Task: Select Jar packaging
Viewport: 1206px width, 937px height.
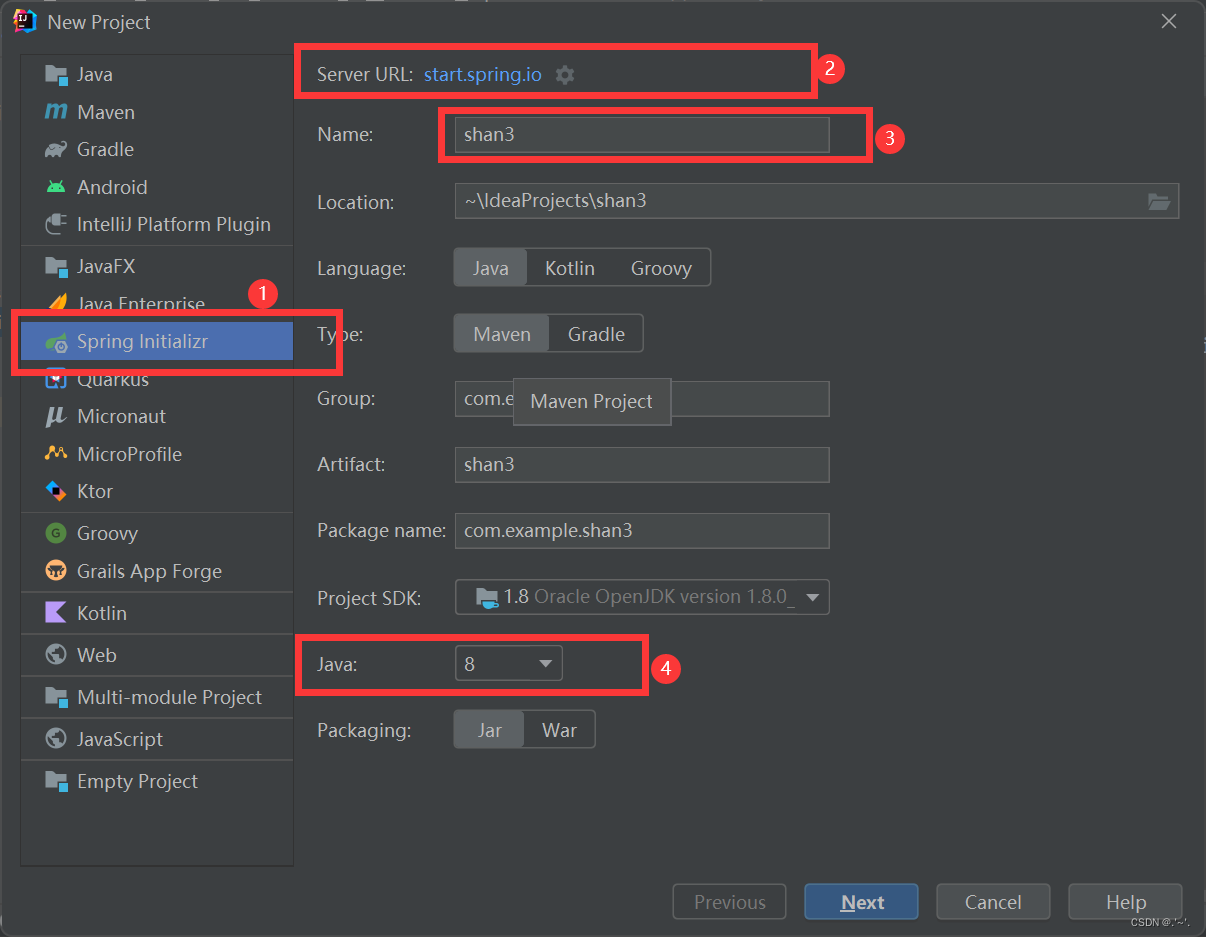Action: click(x=489, y=730)
